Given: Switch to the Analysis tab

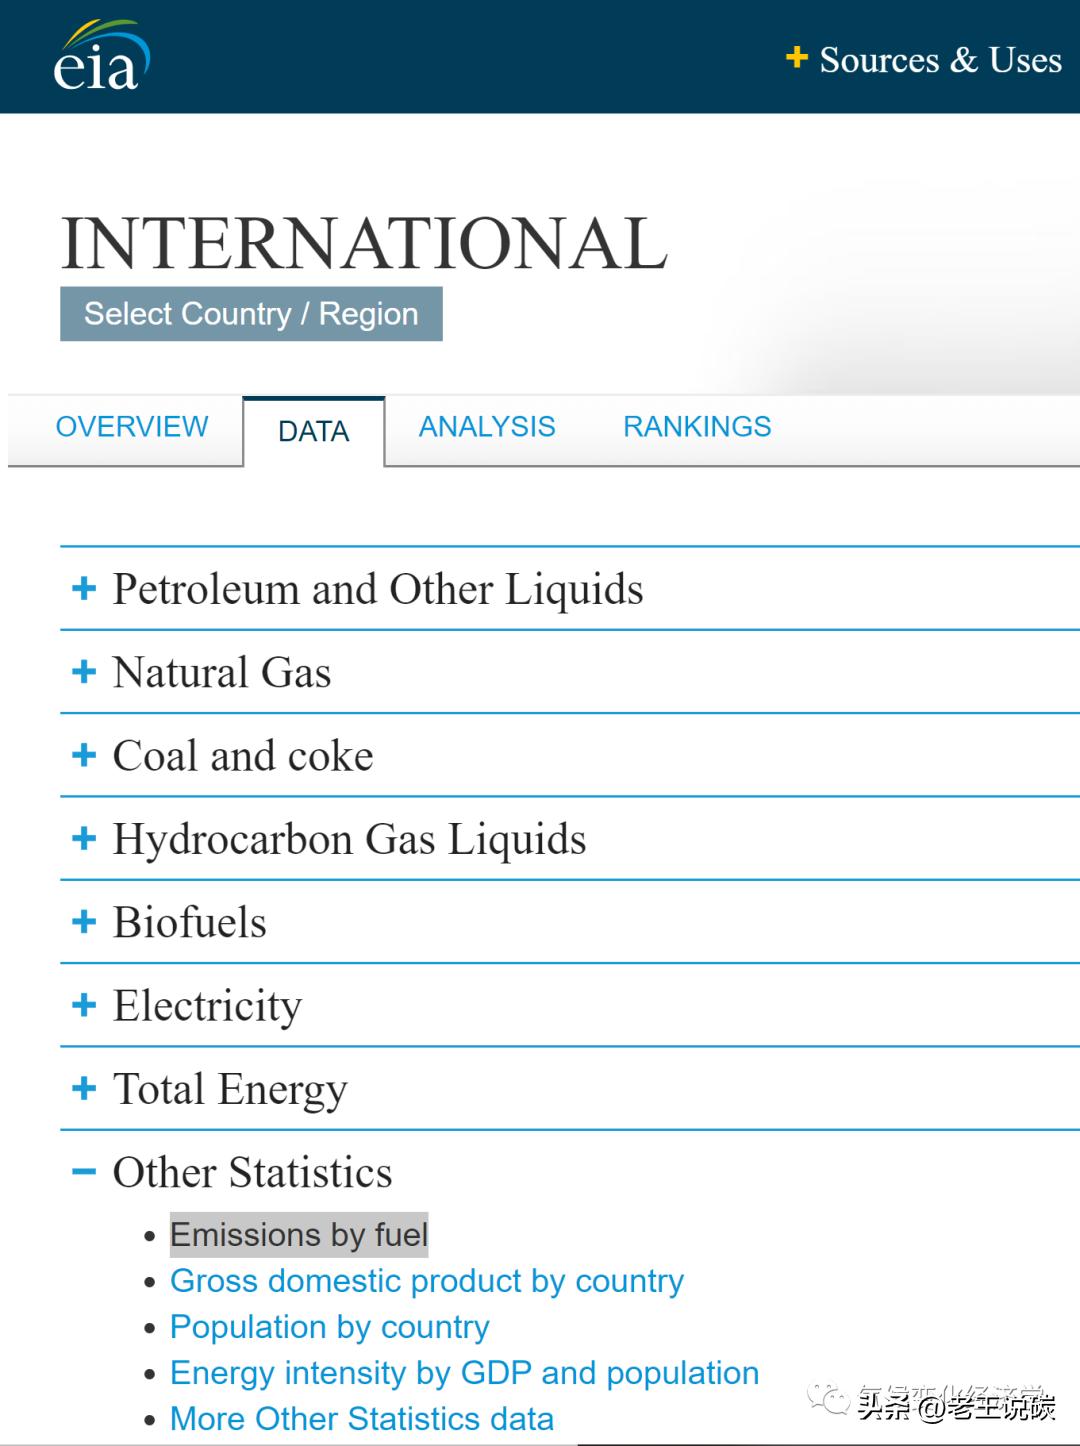Looking at the screenshot, I should tap(487, 427).
